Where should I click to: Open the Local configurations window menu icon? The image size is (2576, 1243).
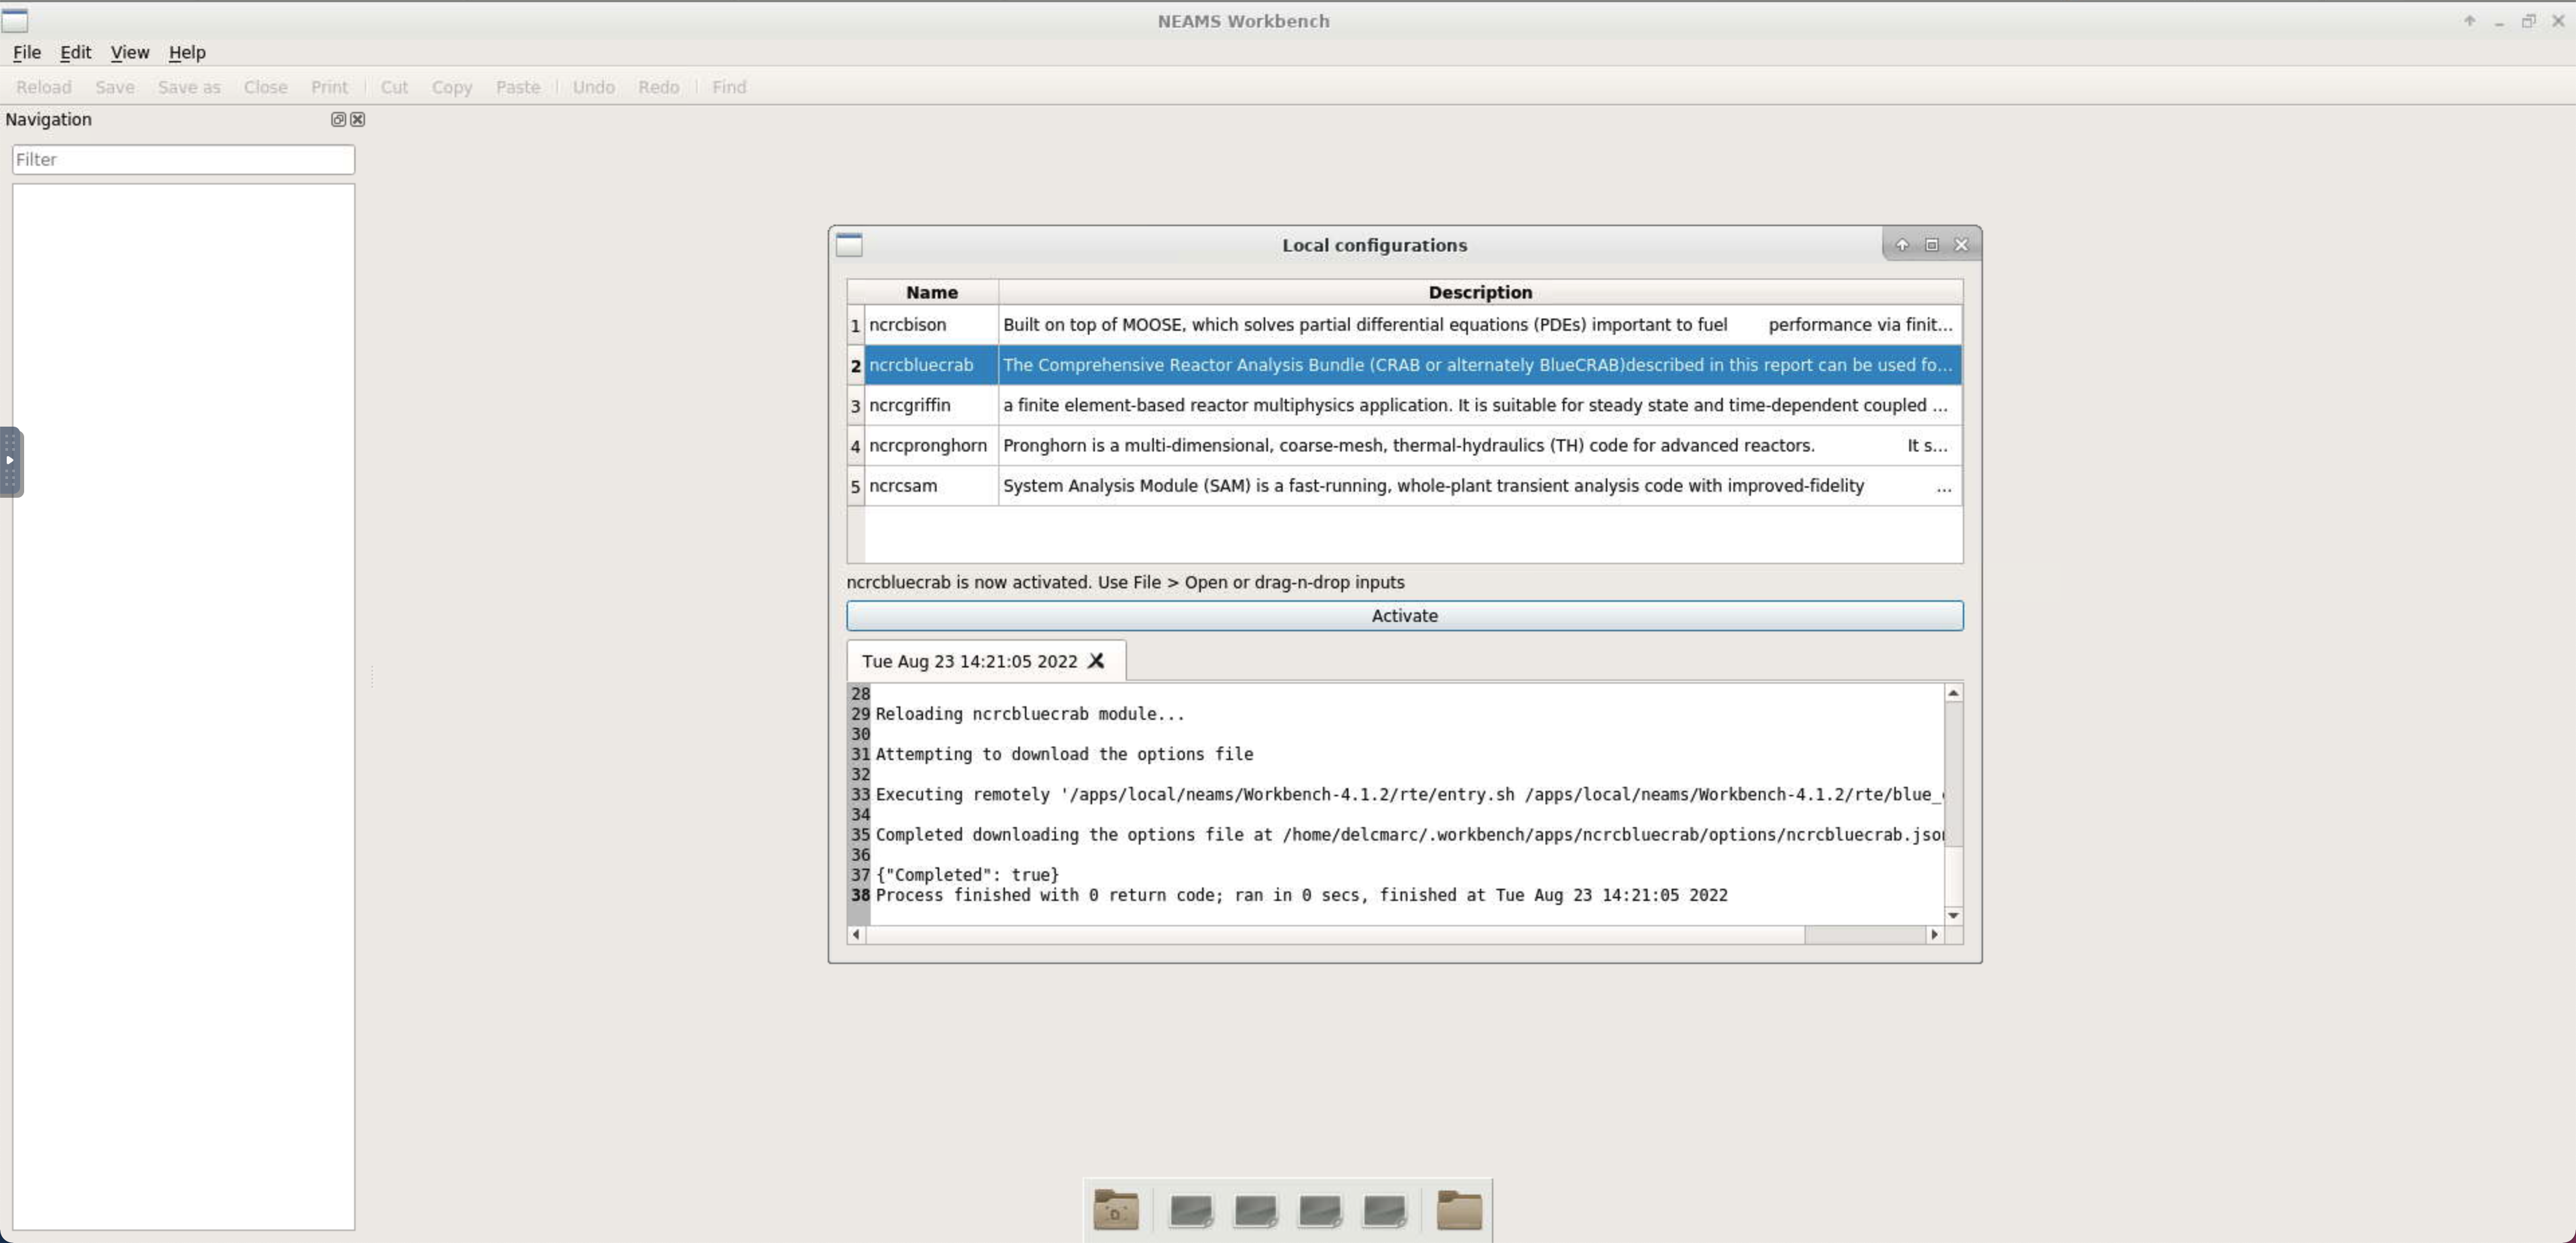[849, 244]
